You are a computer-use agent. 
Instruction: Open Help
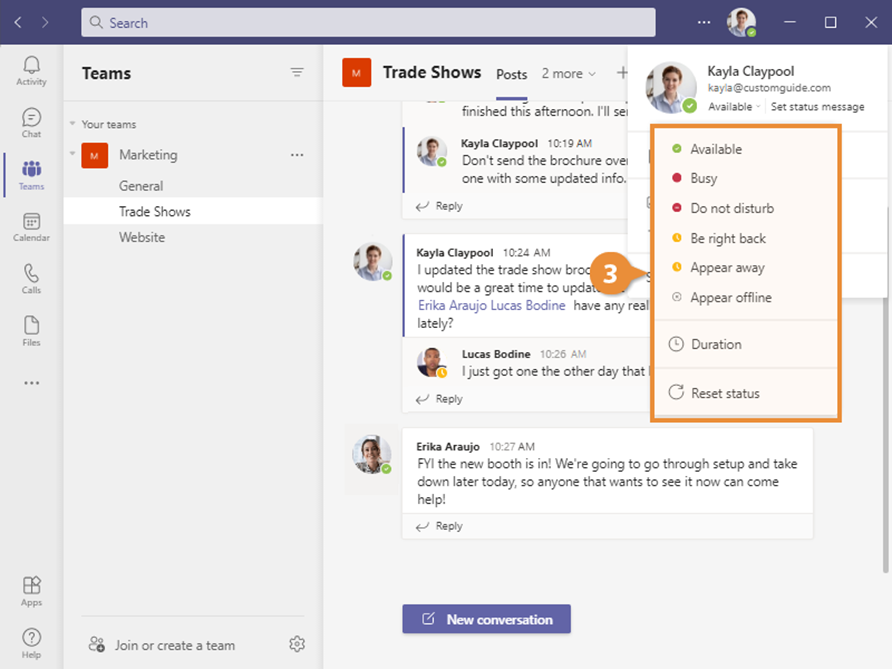[x=31, y=643]
